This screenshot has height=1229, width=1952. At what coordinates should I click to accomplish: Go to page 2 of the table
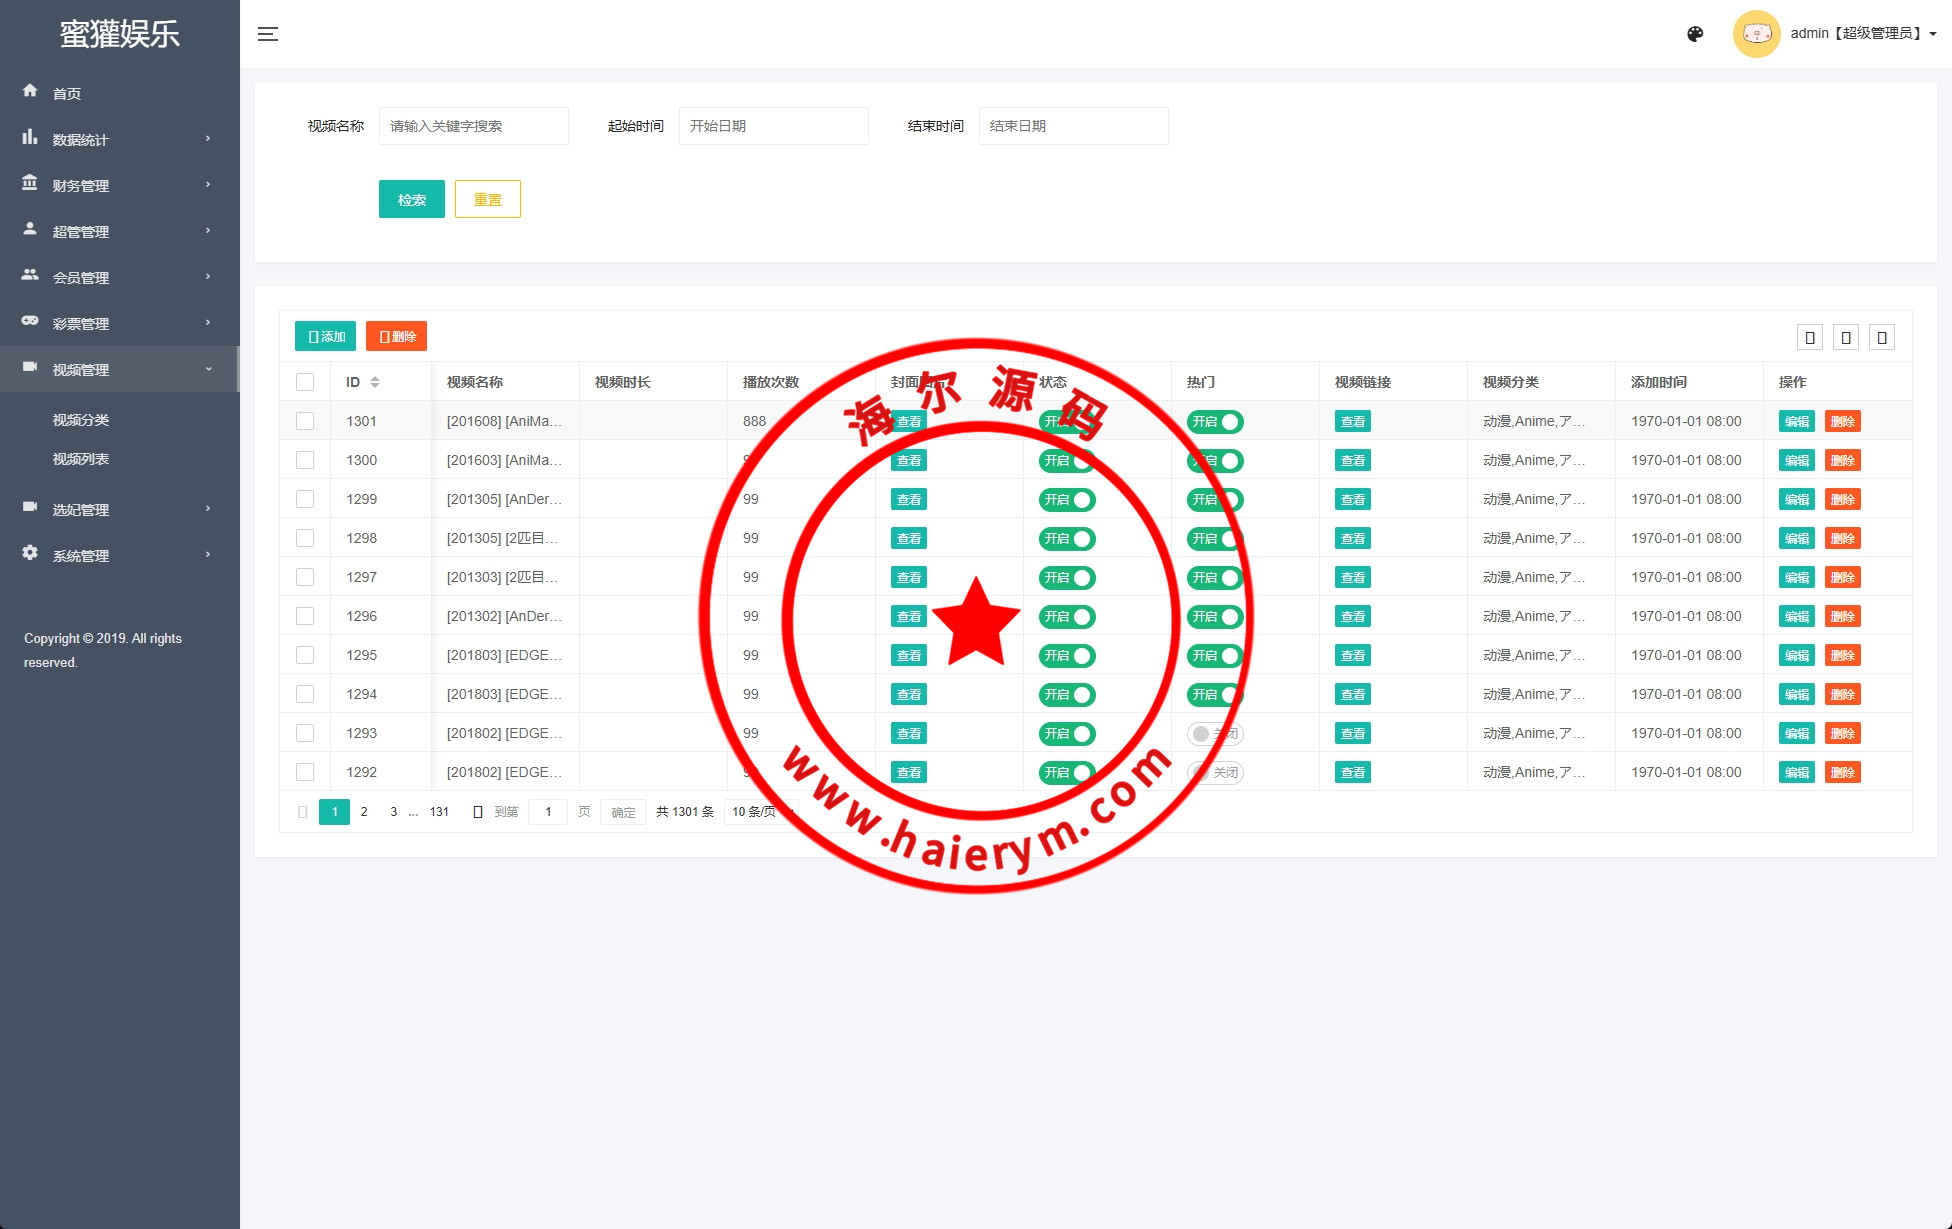pyautogui.click(x=364, y=812)
